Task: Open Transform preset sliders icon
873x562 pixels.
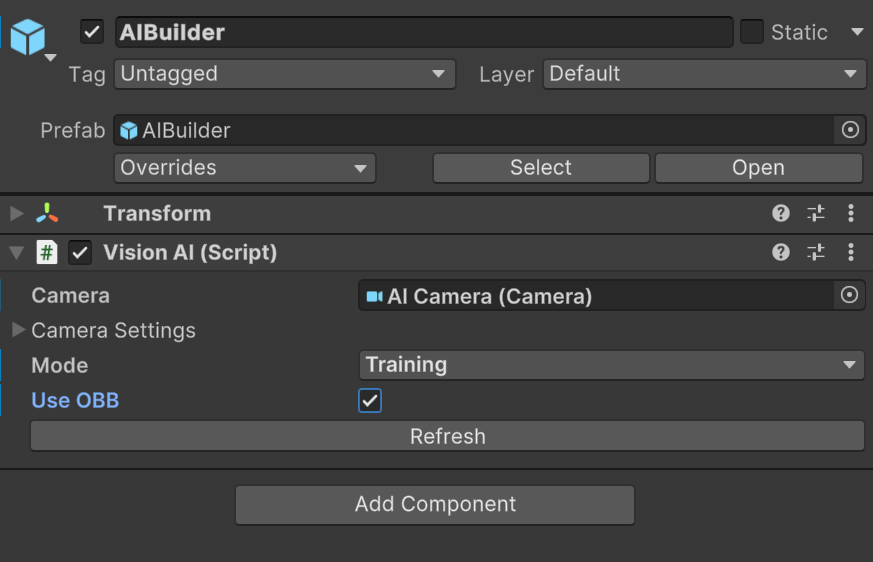Action: (816, 213)
